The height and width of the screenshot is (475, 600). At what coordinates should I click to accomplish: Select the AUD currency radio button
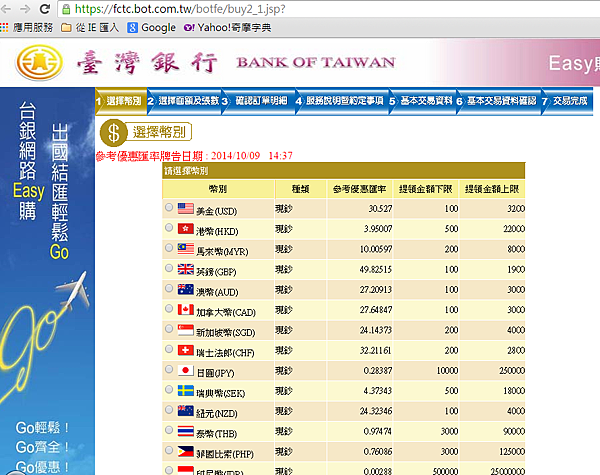[x=169, y=288]
